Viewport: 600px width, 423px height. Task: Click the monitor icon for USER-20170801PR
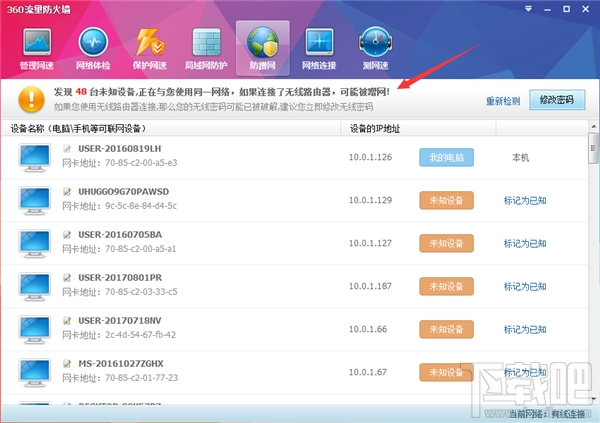(34, 287)
